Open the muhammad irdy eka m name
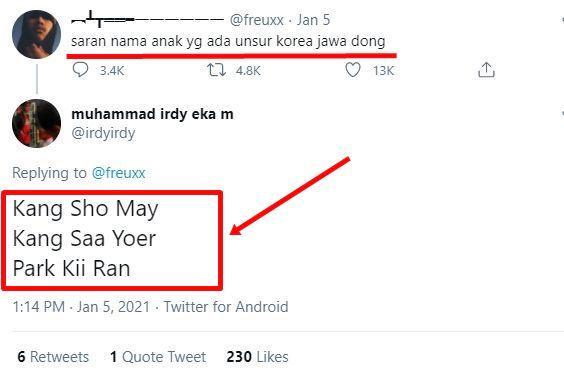The height and width of the screenshot is (376, 564). click(x=153, y=114)
